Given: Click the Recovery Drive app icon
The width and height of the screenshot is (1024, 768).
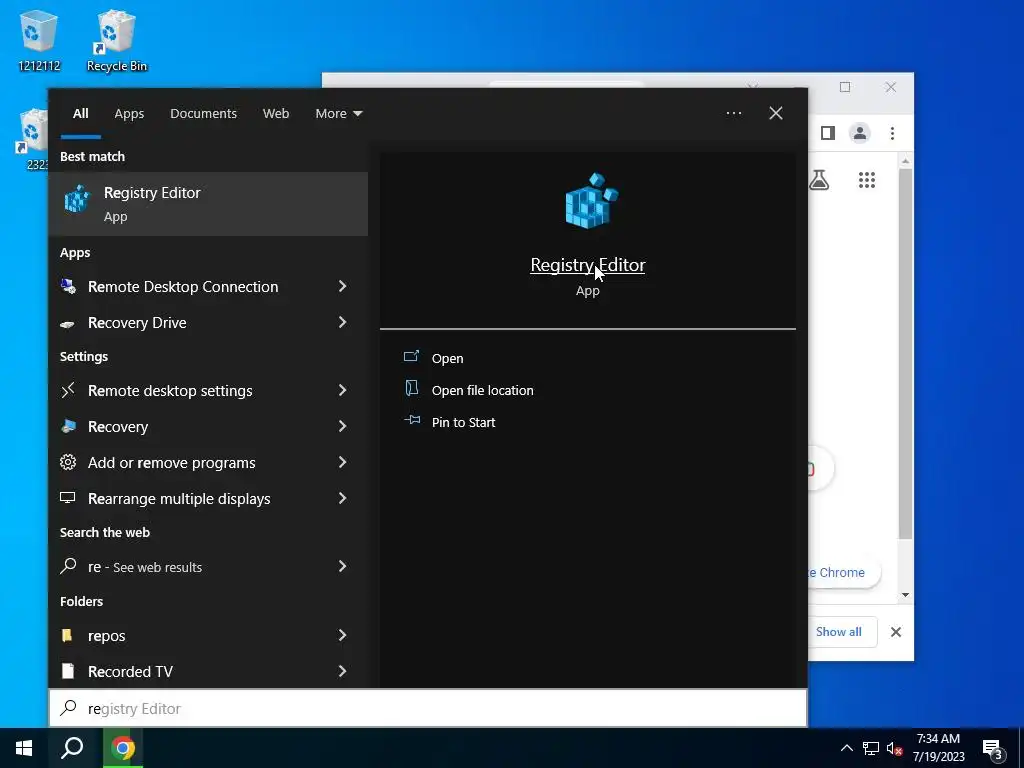Looking at the screenshot, I should click(67, 323).
